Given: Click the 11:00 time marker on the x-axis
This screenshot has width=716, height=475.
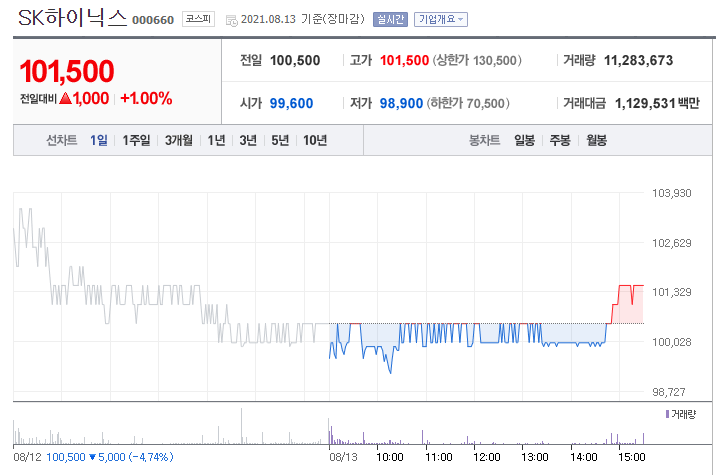Looking at the screenshot, I should point(438,457).
